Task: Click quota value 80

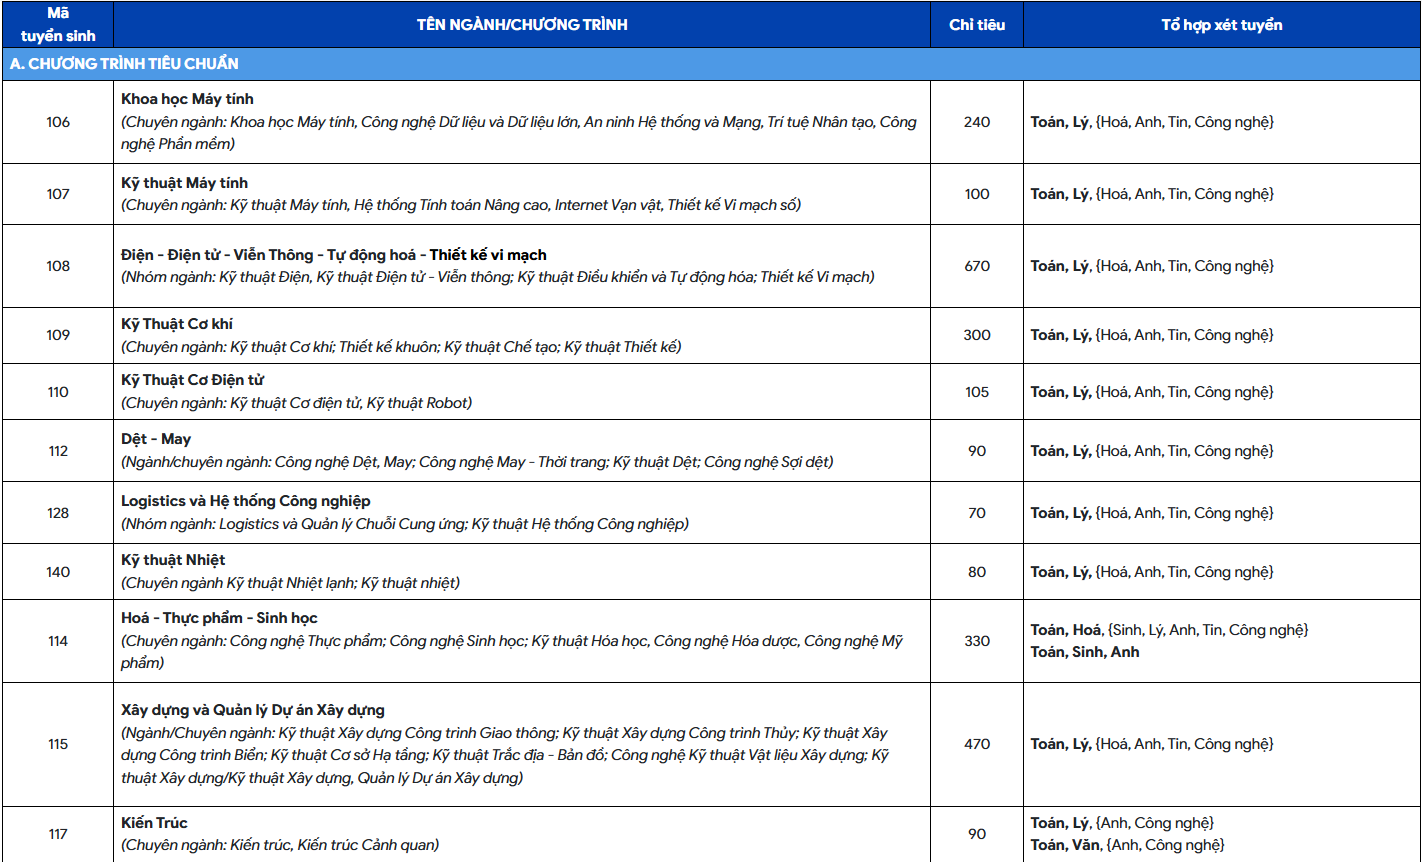Action: tap(977, 572)
